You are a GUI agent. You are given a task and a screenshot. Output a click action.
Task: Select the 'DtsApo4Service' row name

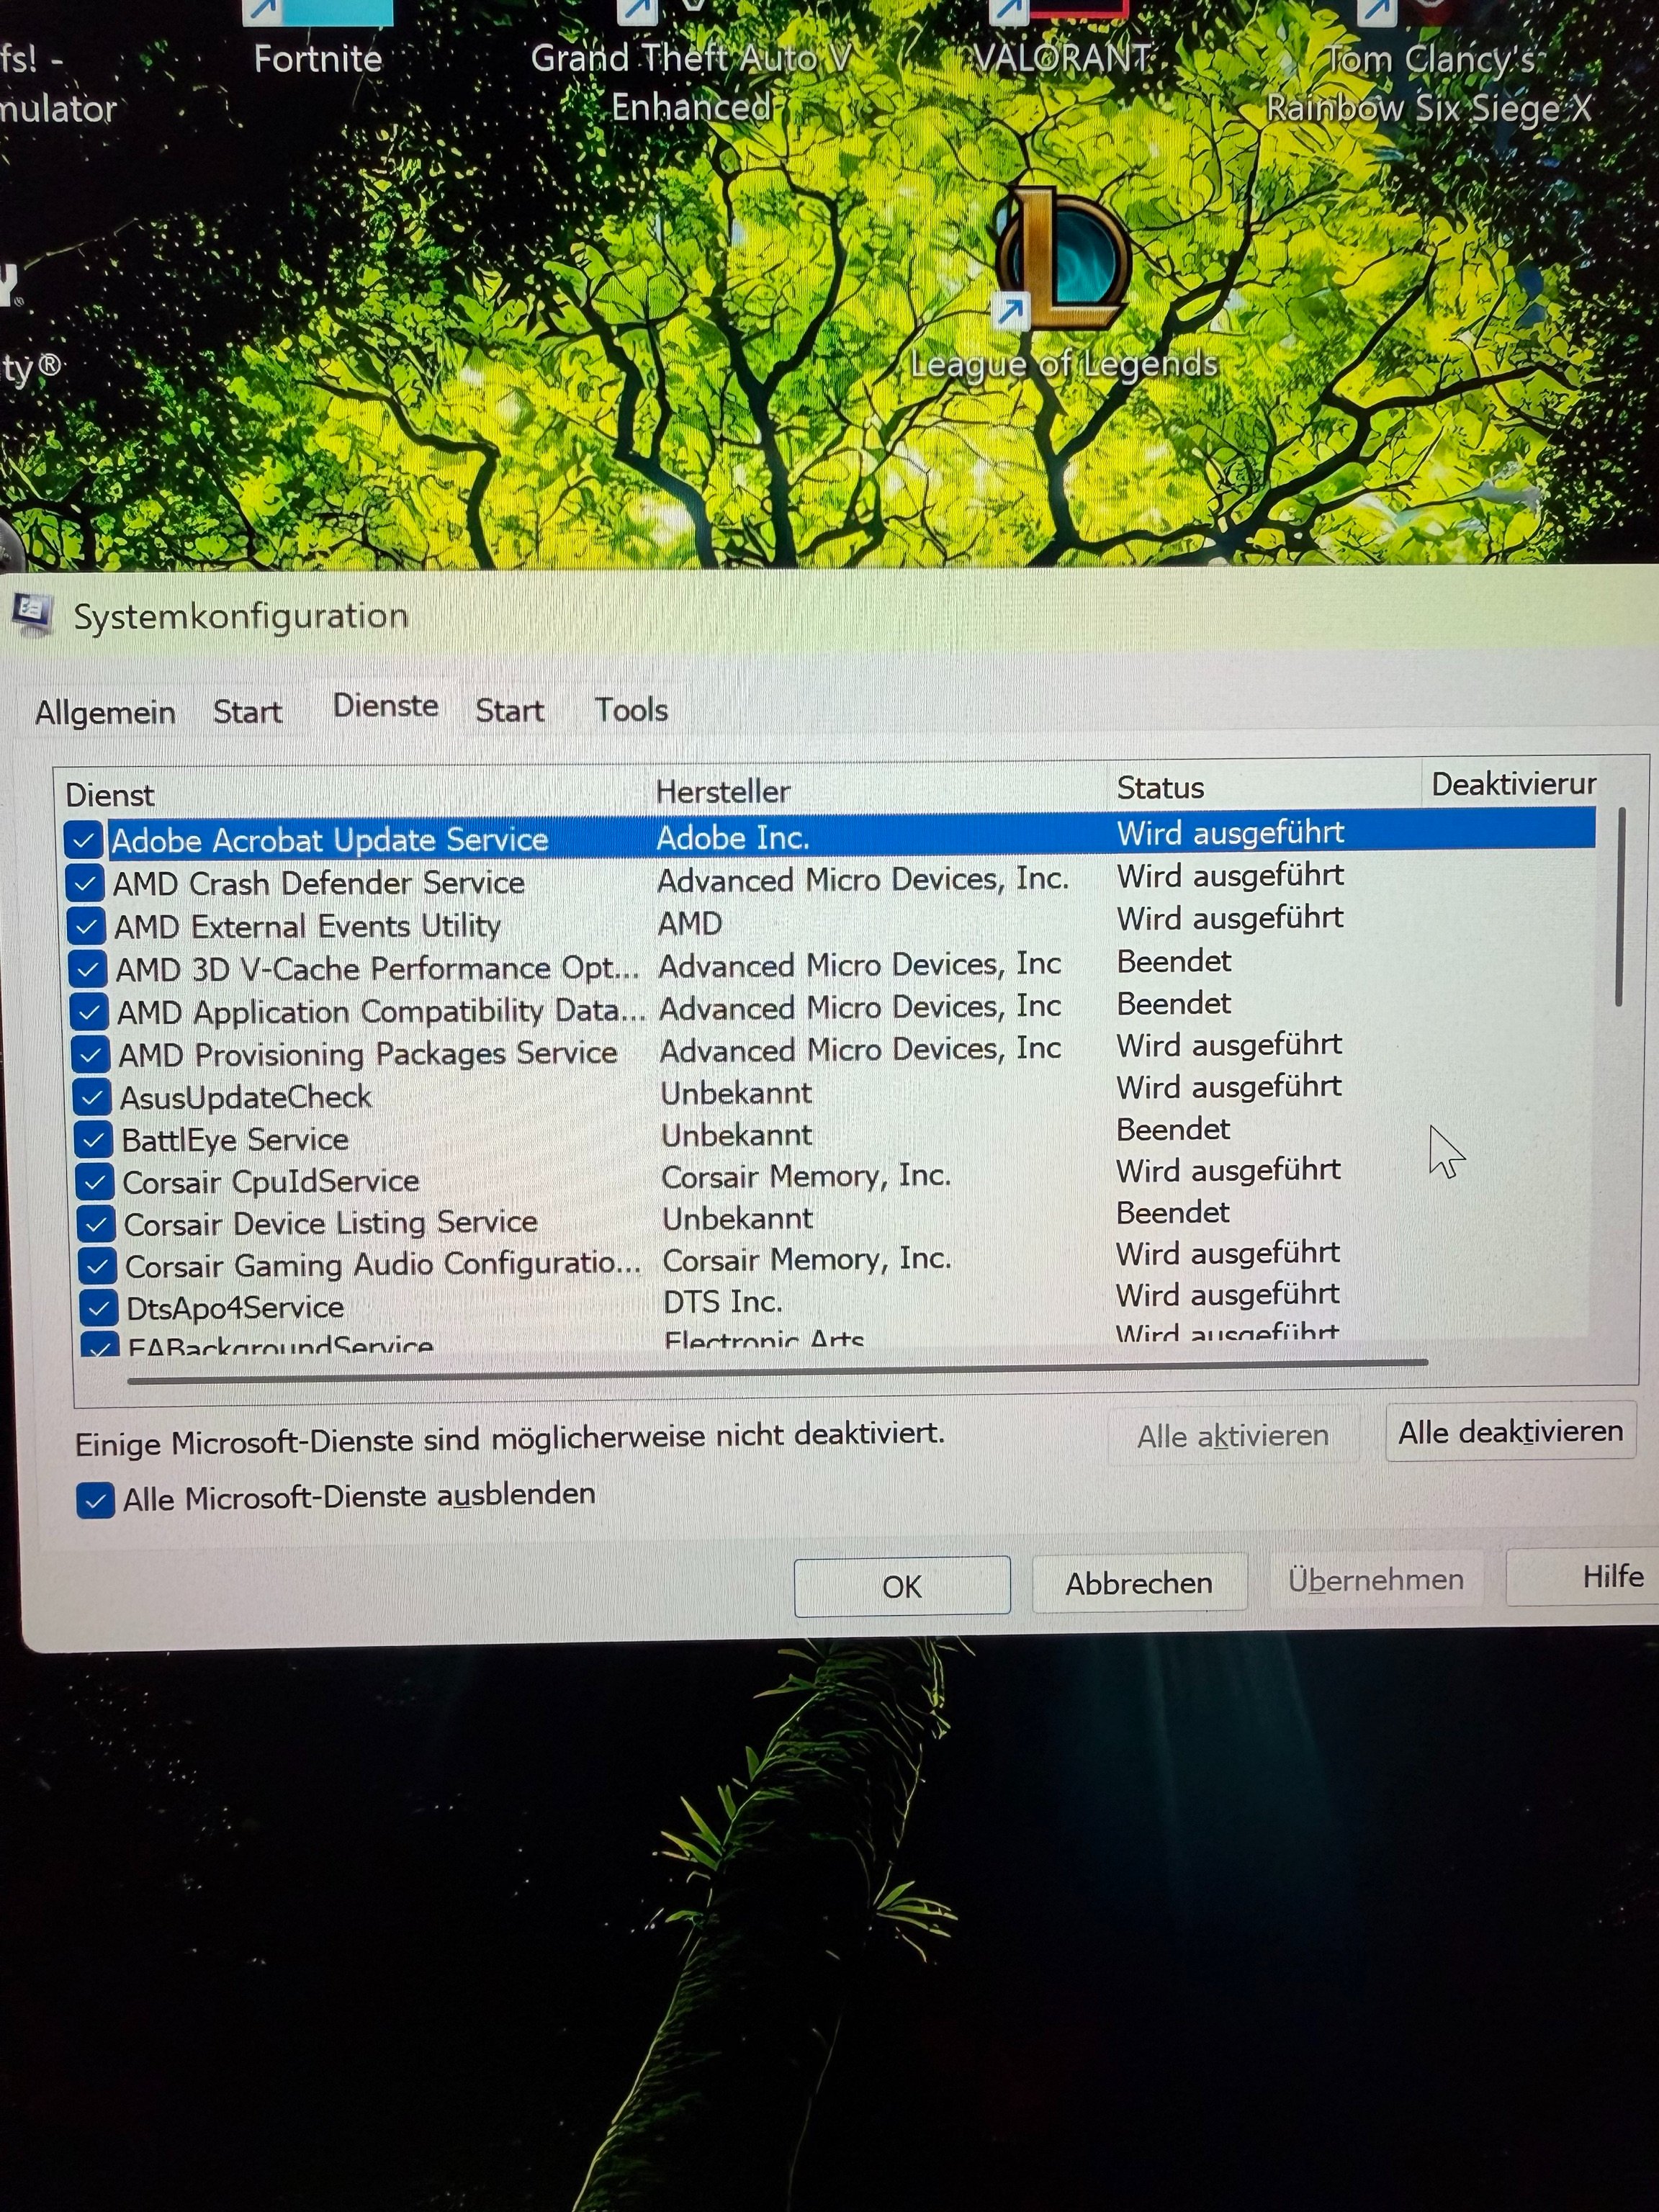point(235,1307)
